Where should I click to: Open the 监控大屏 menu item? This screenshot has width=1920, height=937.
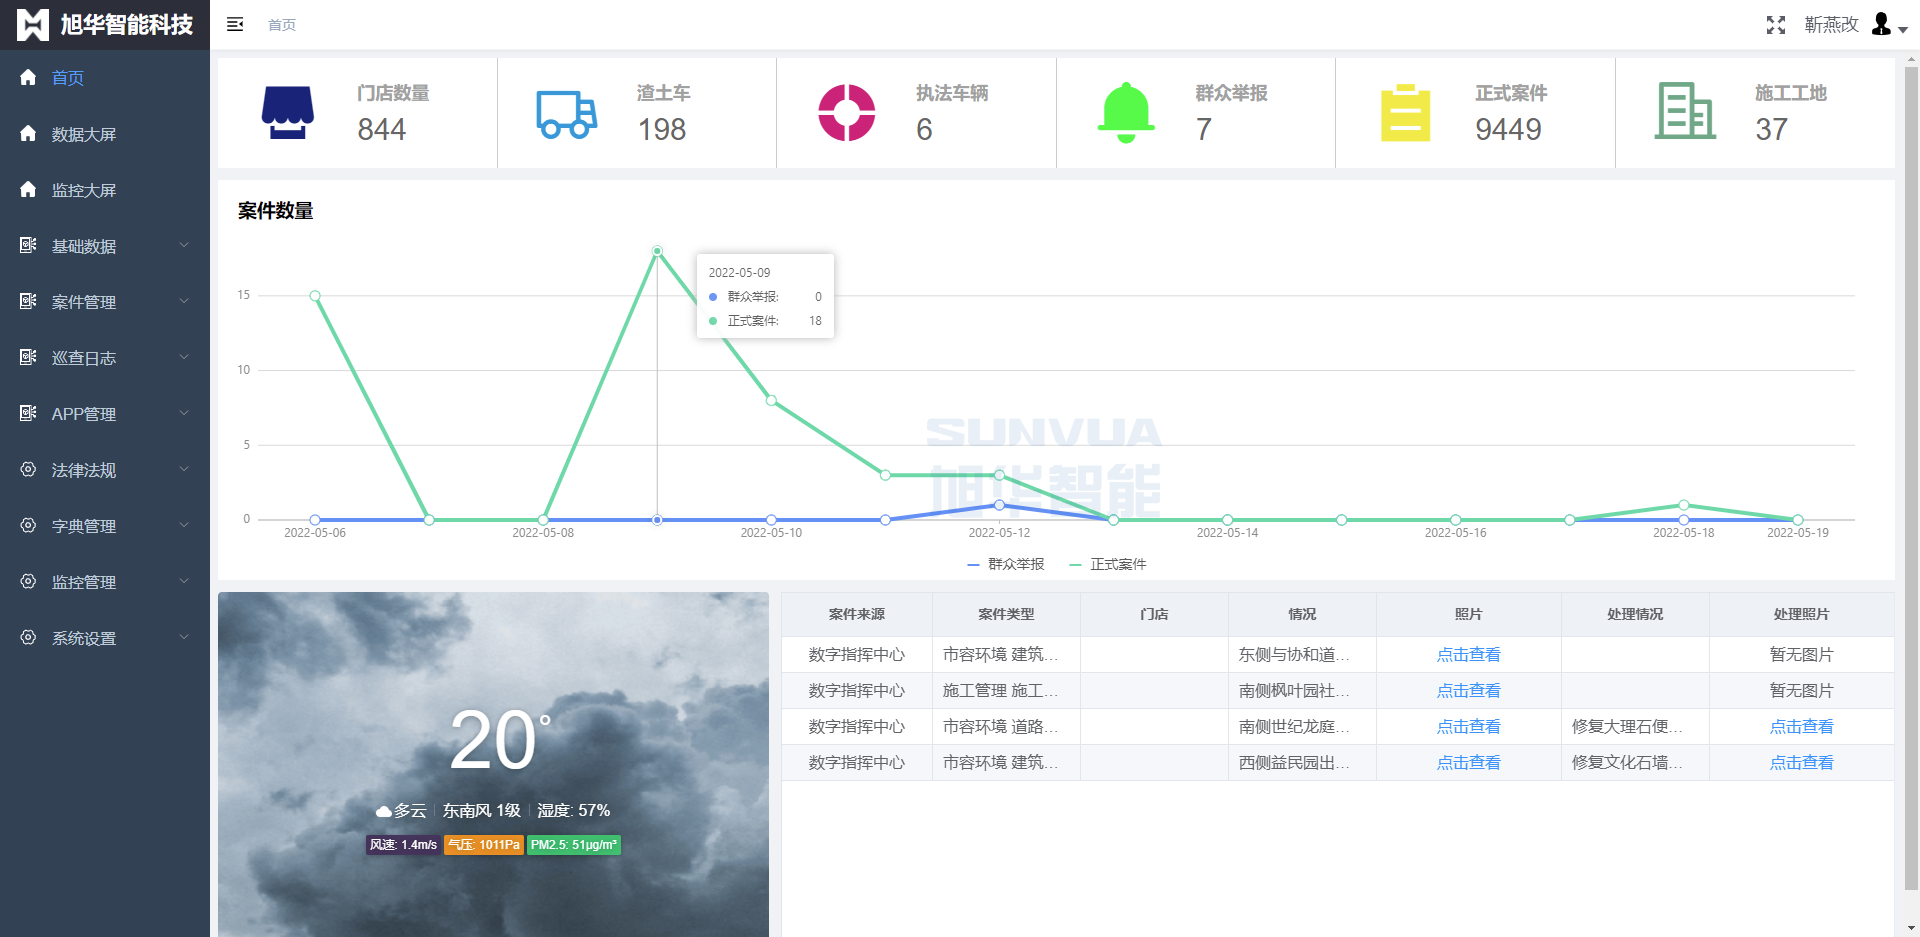point(84,190)
